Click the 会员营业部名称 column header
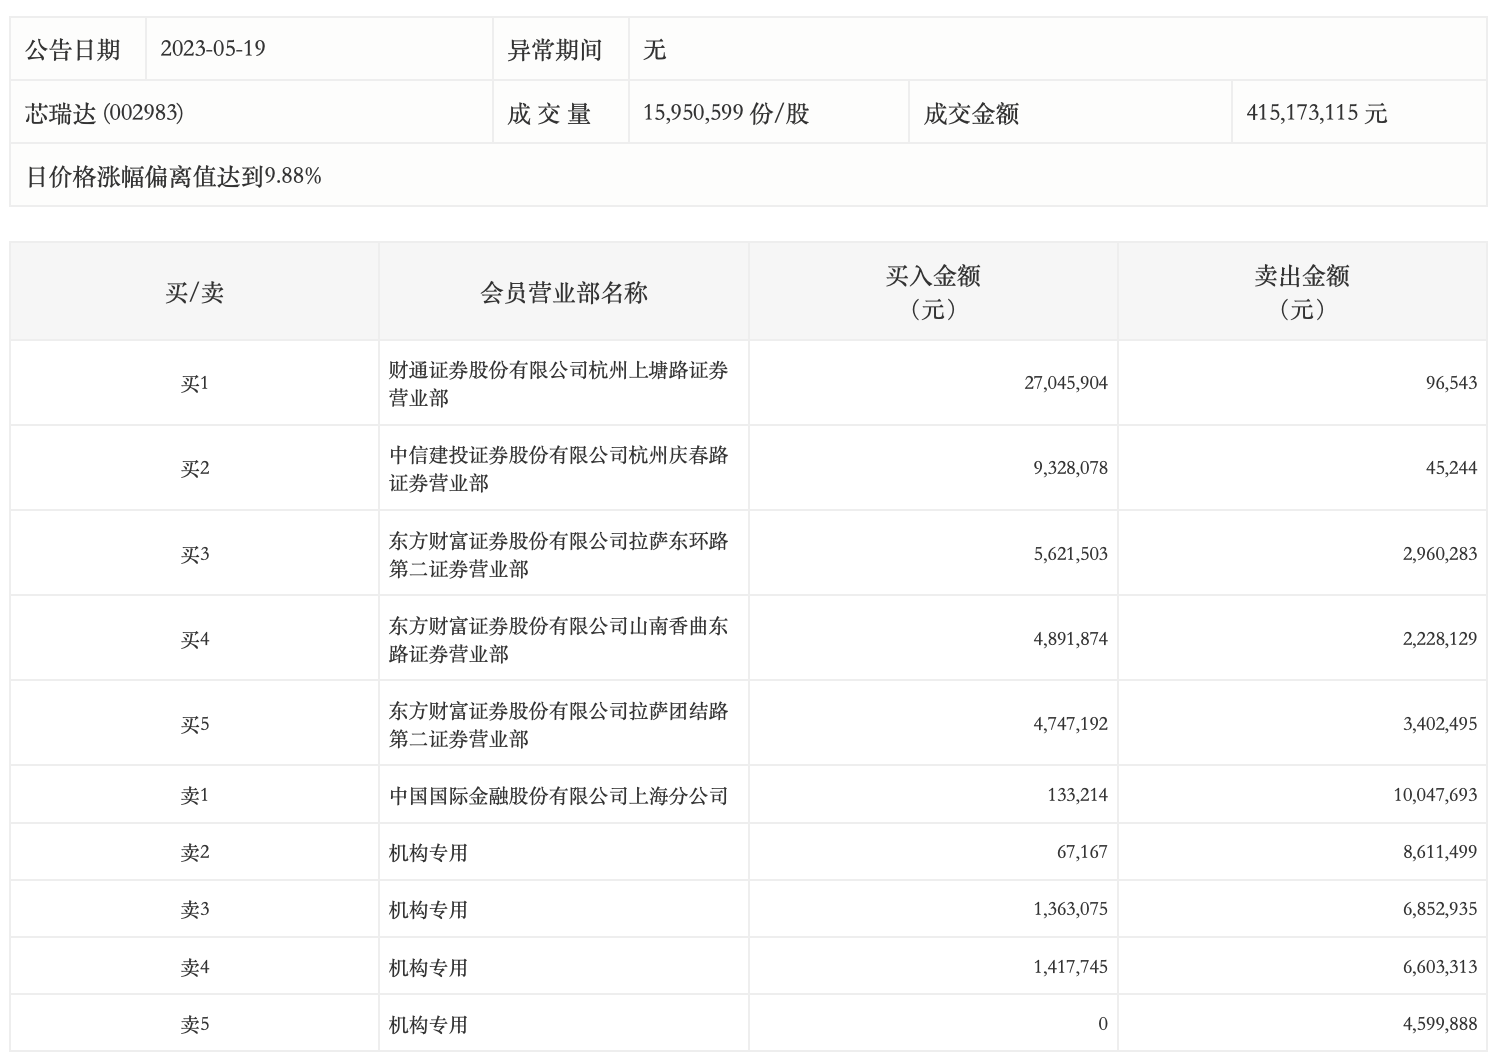 (564, 292)
